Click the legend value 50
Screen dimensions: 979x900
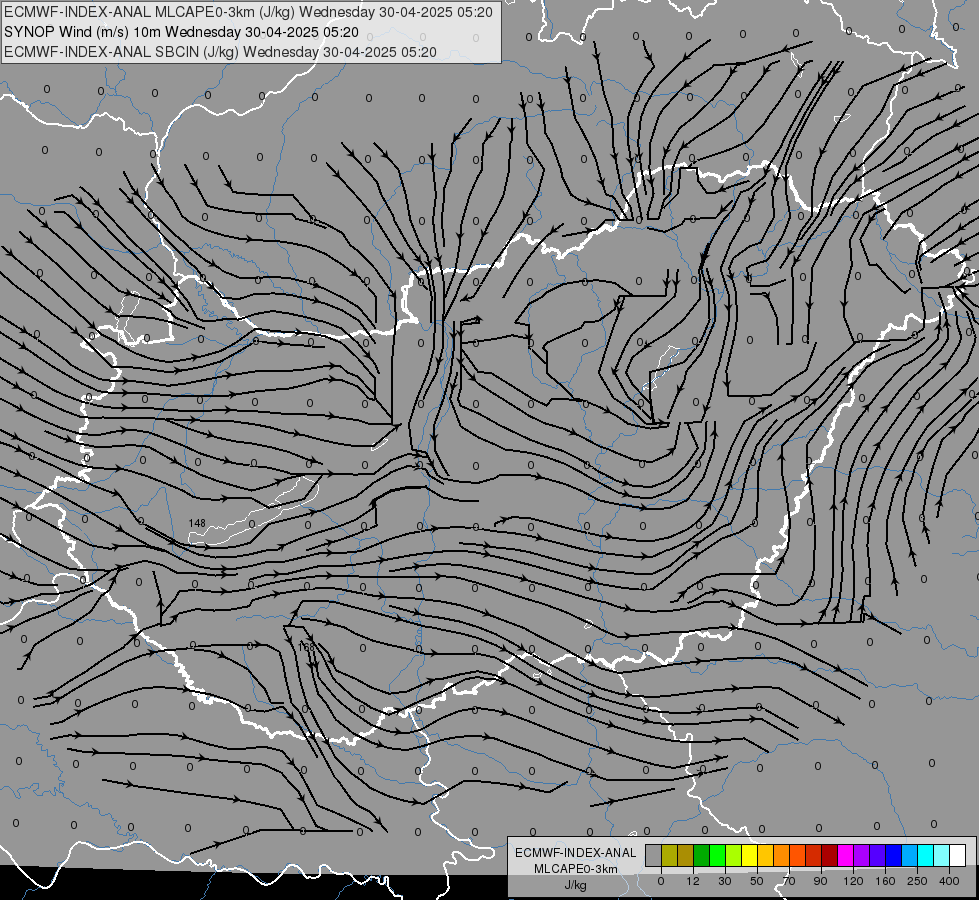click(x=757, y=881)
